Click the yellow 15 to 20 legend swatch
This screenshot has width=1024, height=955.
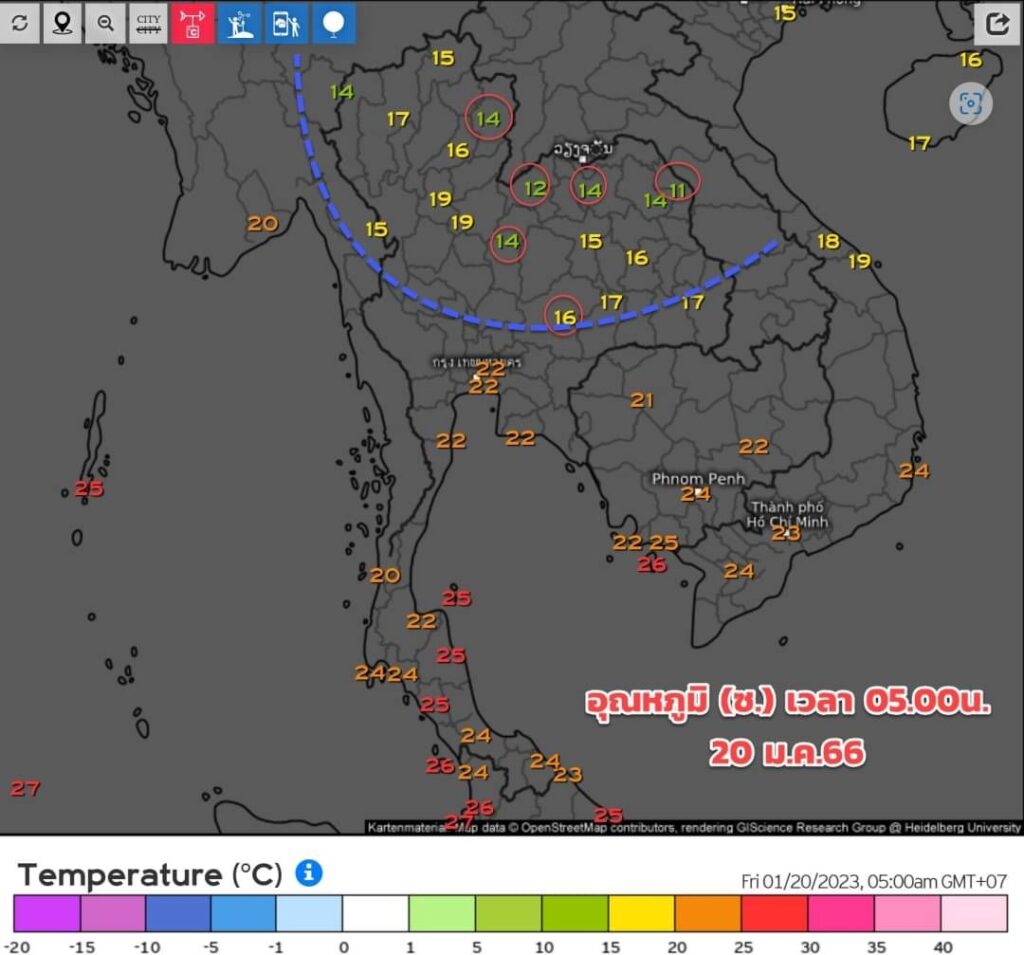click(x=641, y=913)
